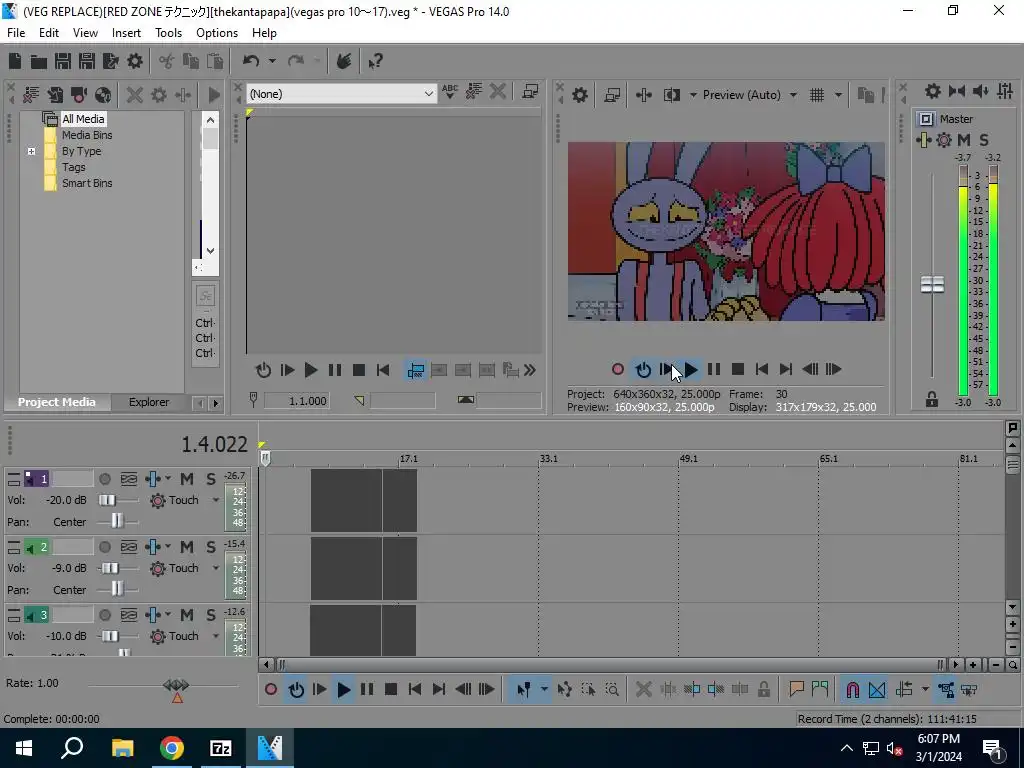Open the undo history dropdown arrow
The image size is (1024, 768).
pyautogui.click(x=272, y=61)
